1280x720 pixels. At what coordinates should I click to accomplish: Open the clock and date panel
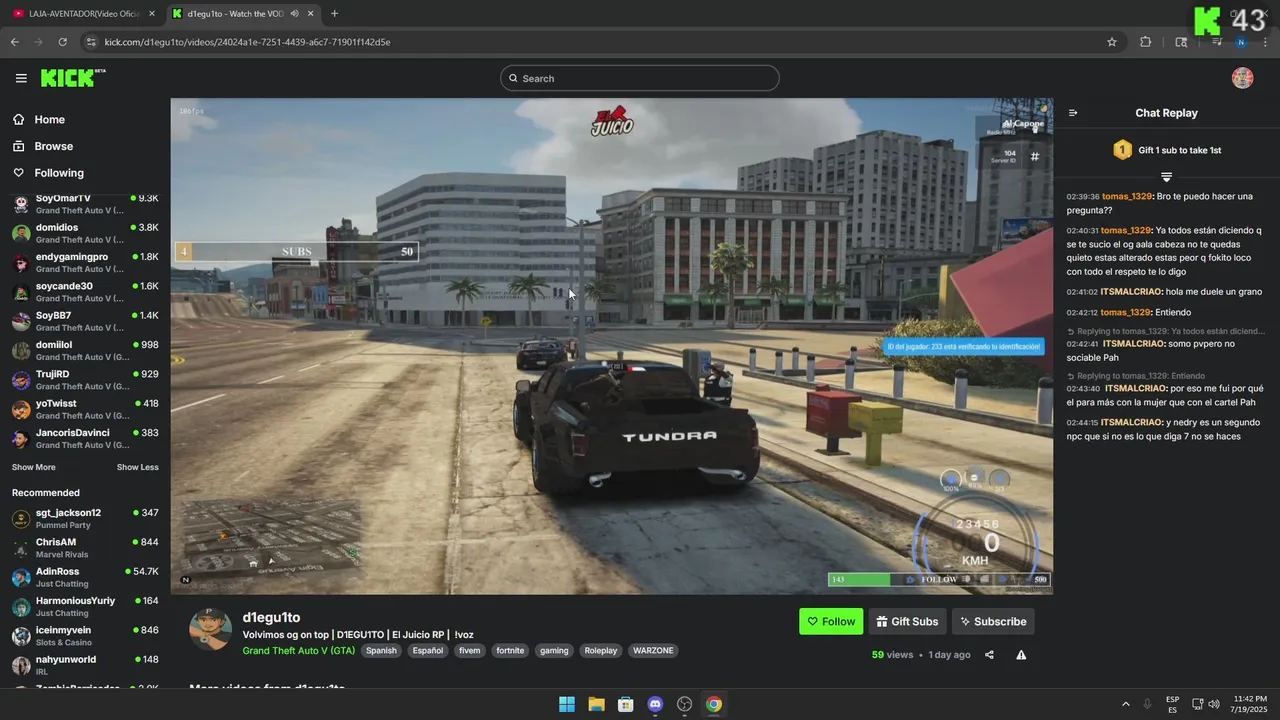1249,704
